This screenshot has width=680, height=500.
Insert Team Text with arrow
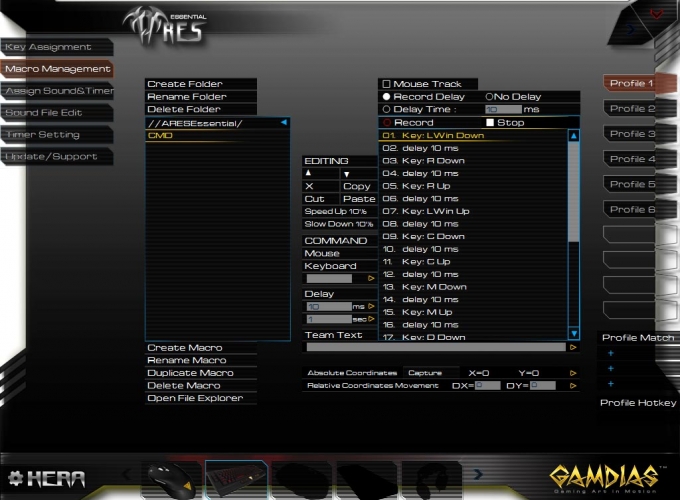[573, 347]
